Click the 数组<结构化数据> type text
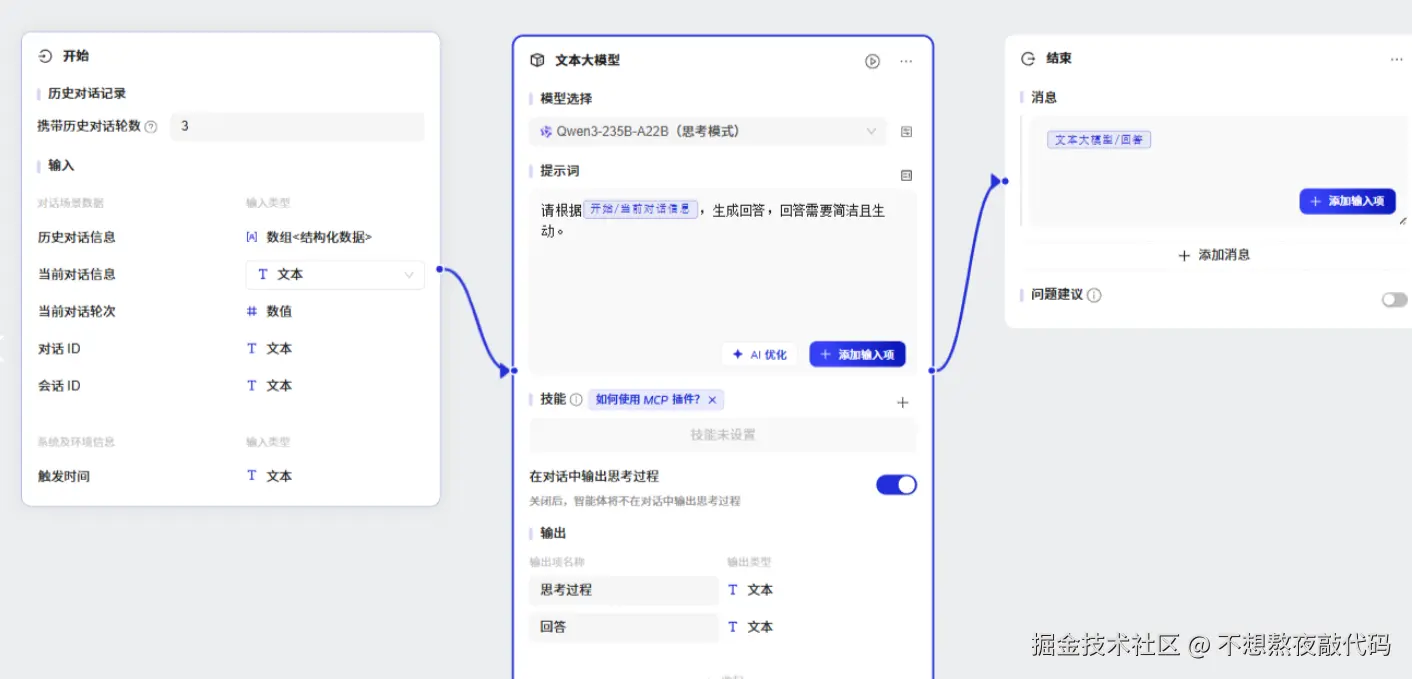1412x679 pixels. click(319, 237)
